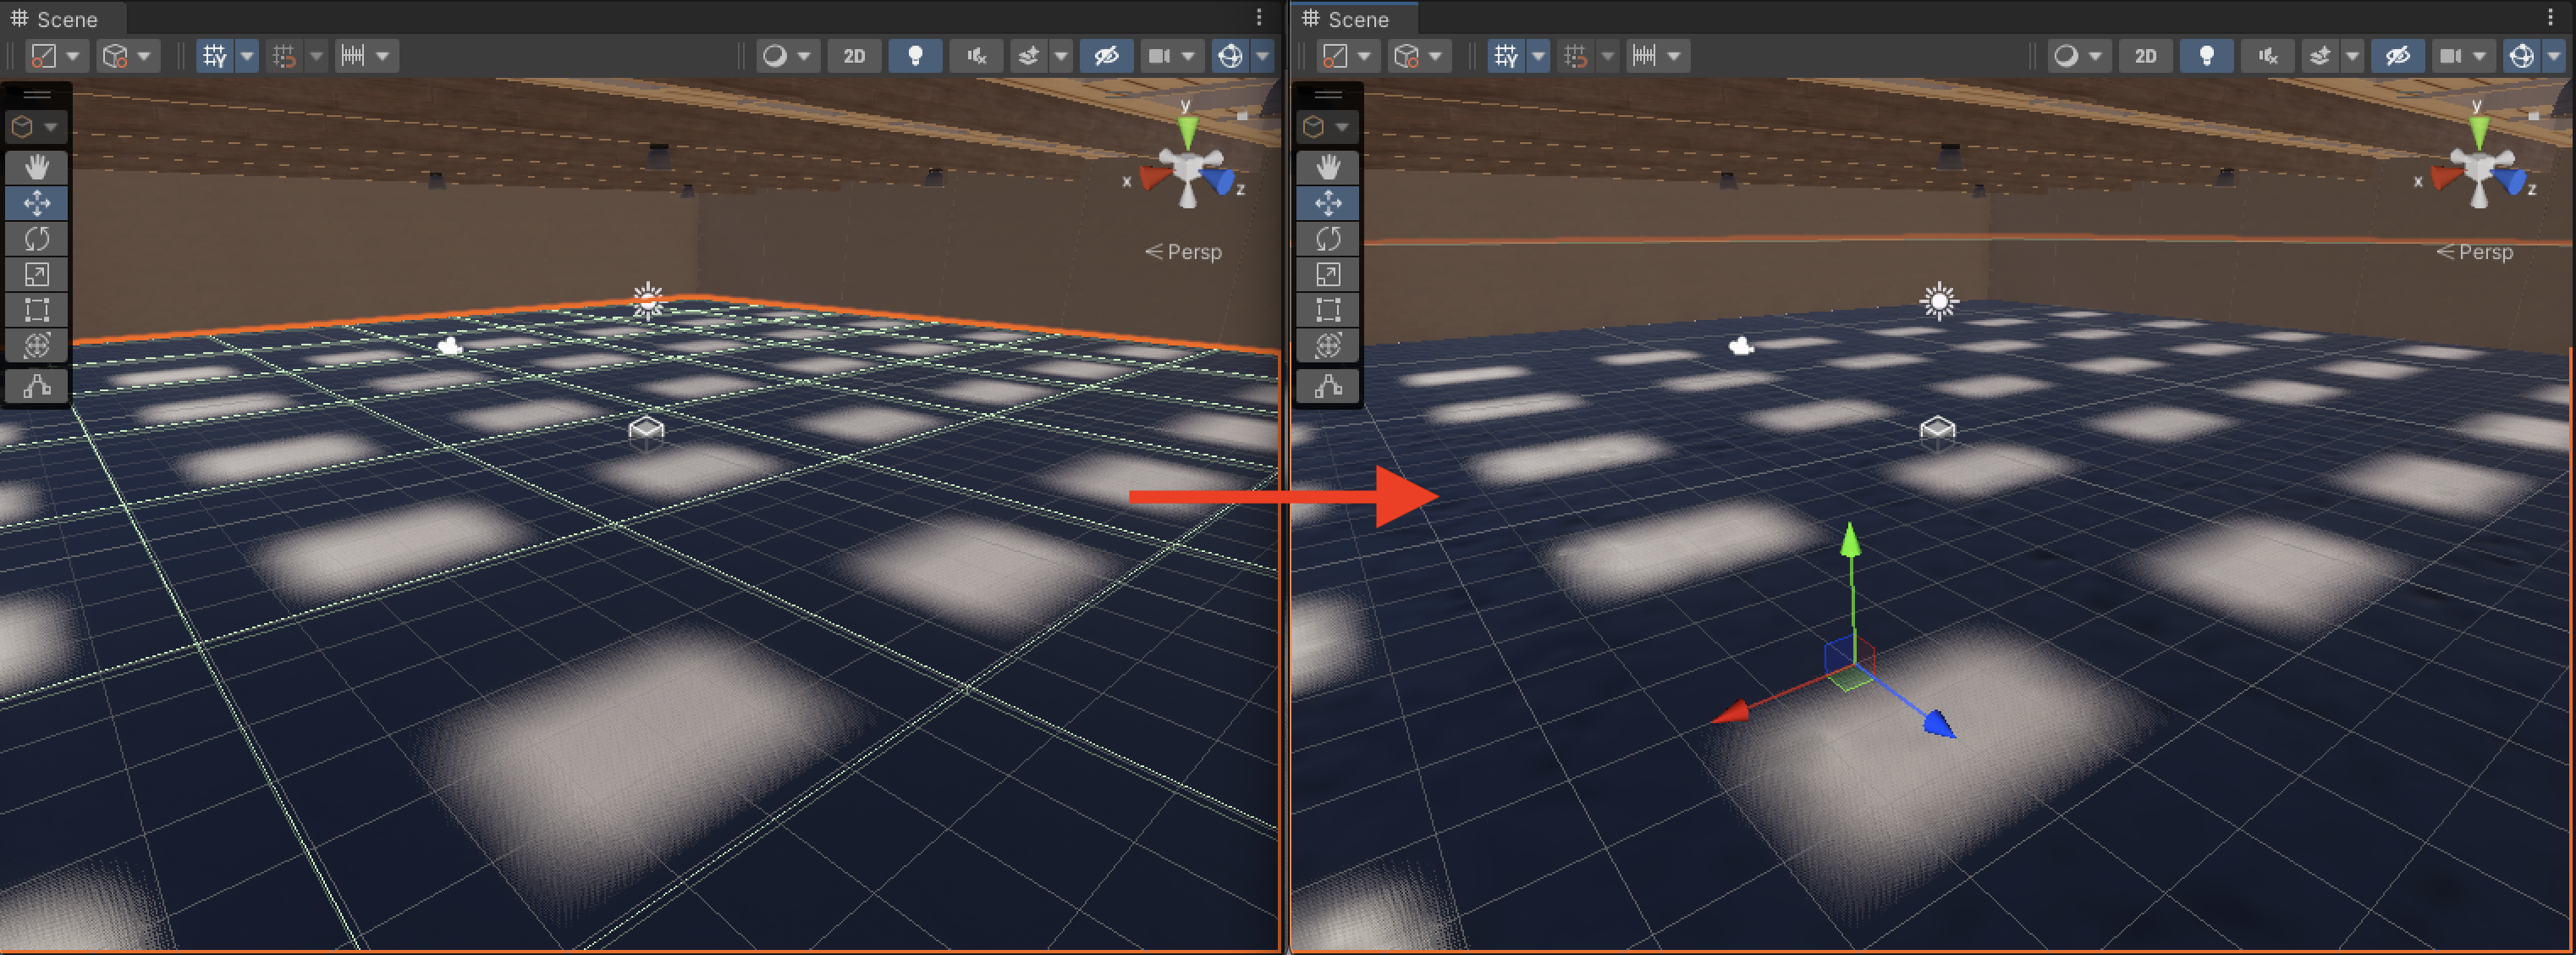2576x955 pixels.
Task: Open tool handle position dropdown in left view
Action: [x=56, y=56]
